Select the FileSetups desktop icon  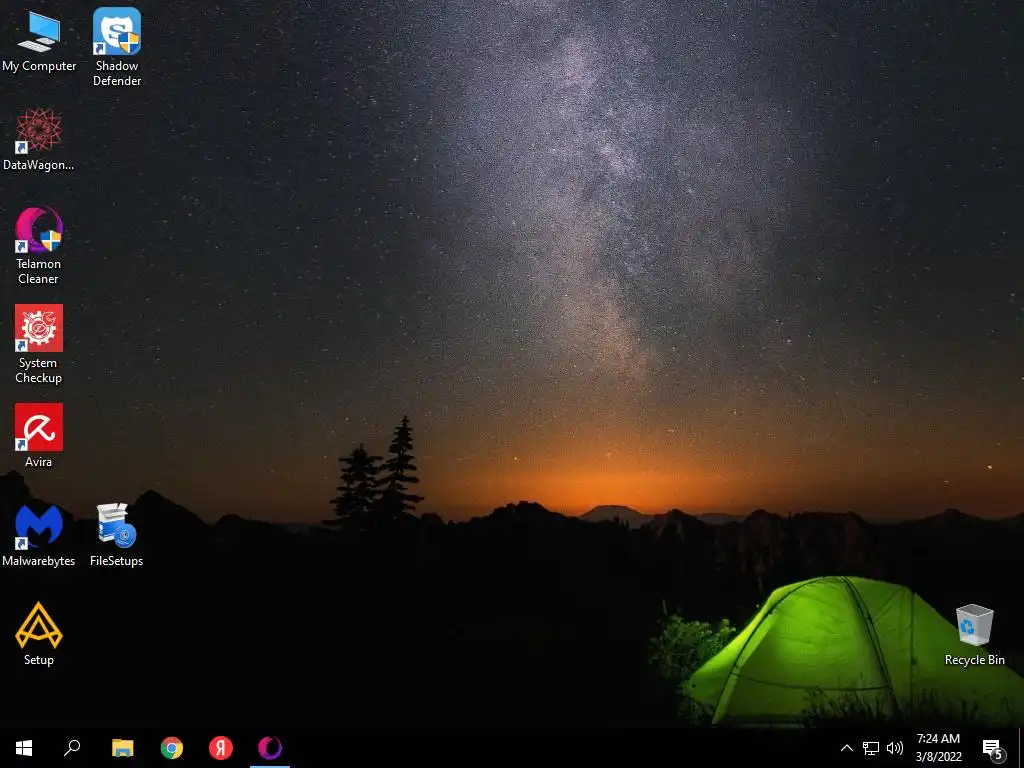point(116,535)
